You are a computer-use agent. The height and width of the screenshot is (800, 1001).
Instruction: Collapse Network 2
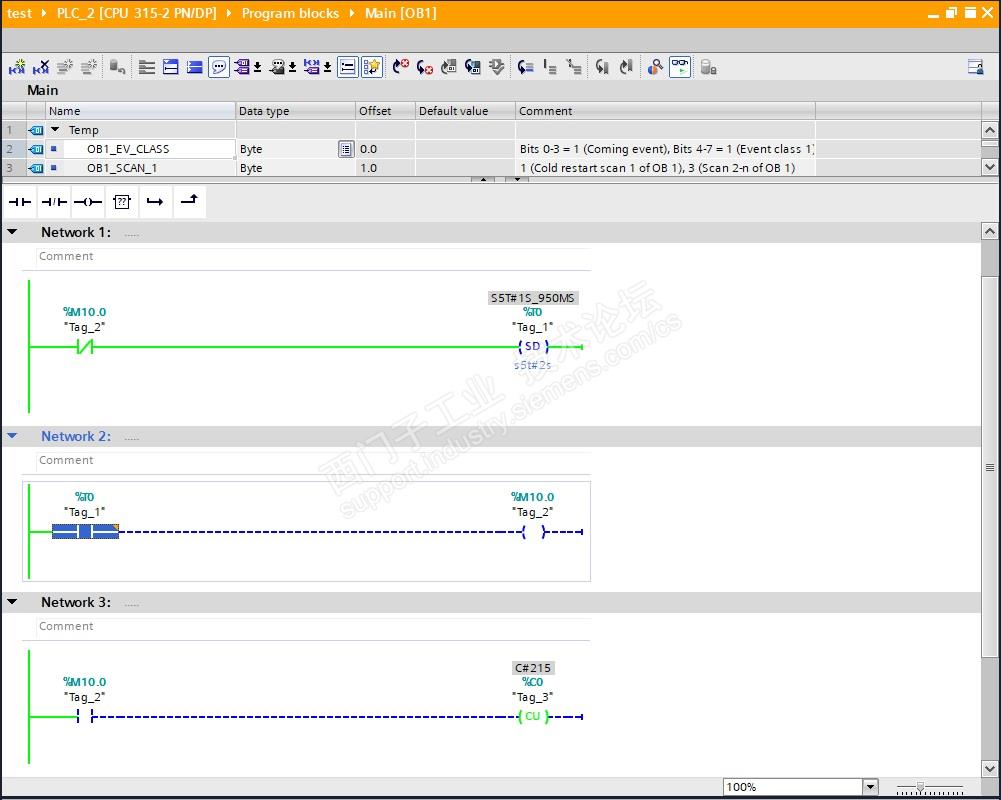(x=12, y=436)
